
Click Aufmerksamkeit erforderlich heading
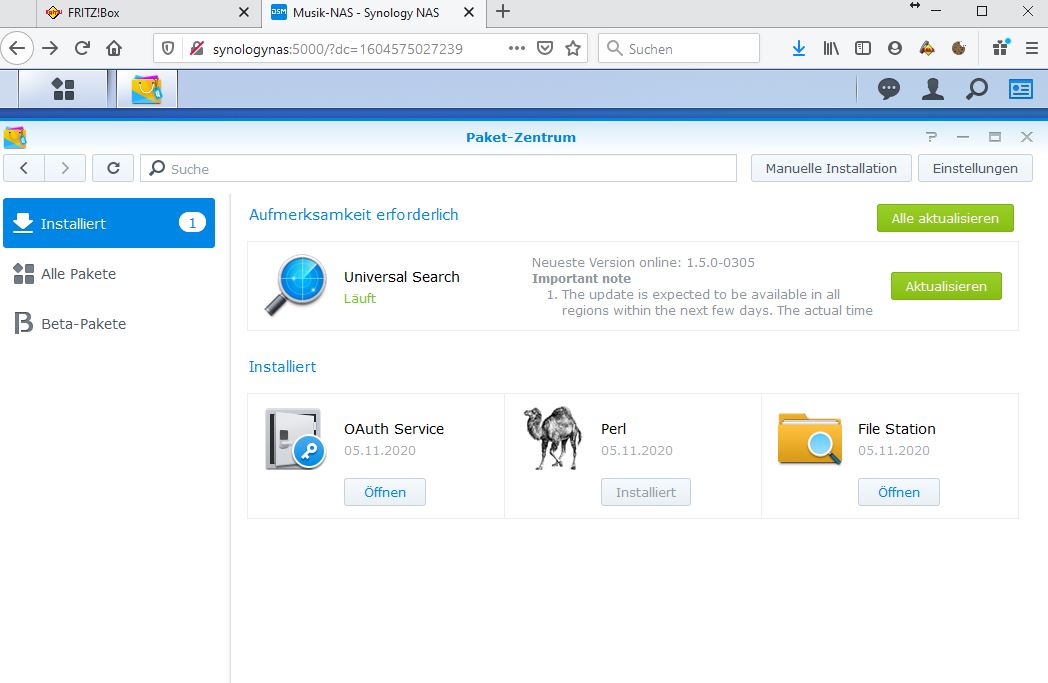(354, 215)
